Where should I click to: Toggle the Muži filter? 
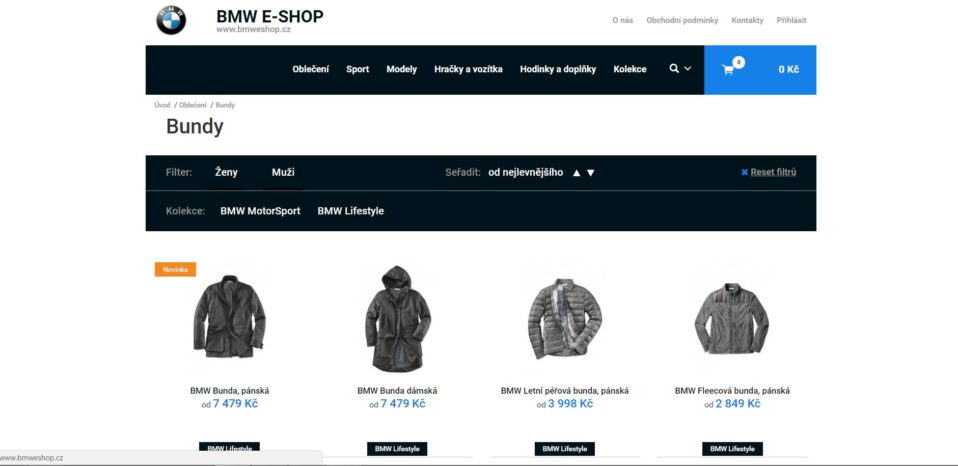283,172
